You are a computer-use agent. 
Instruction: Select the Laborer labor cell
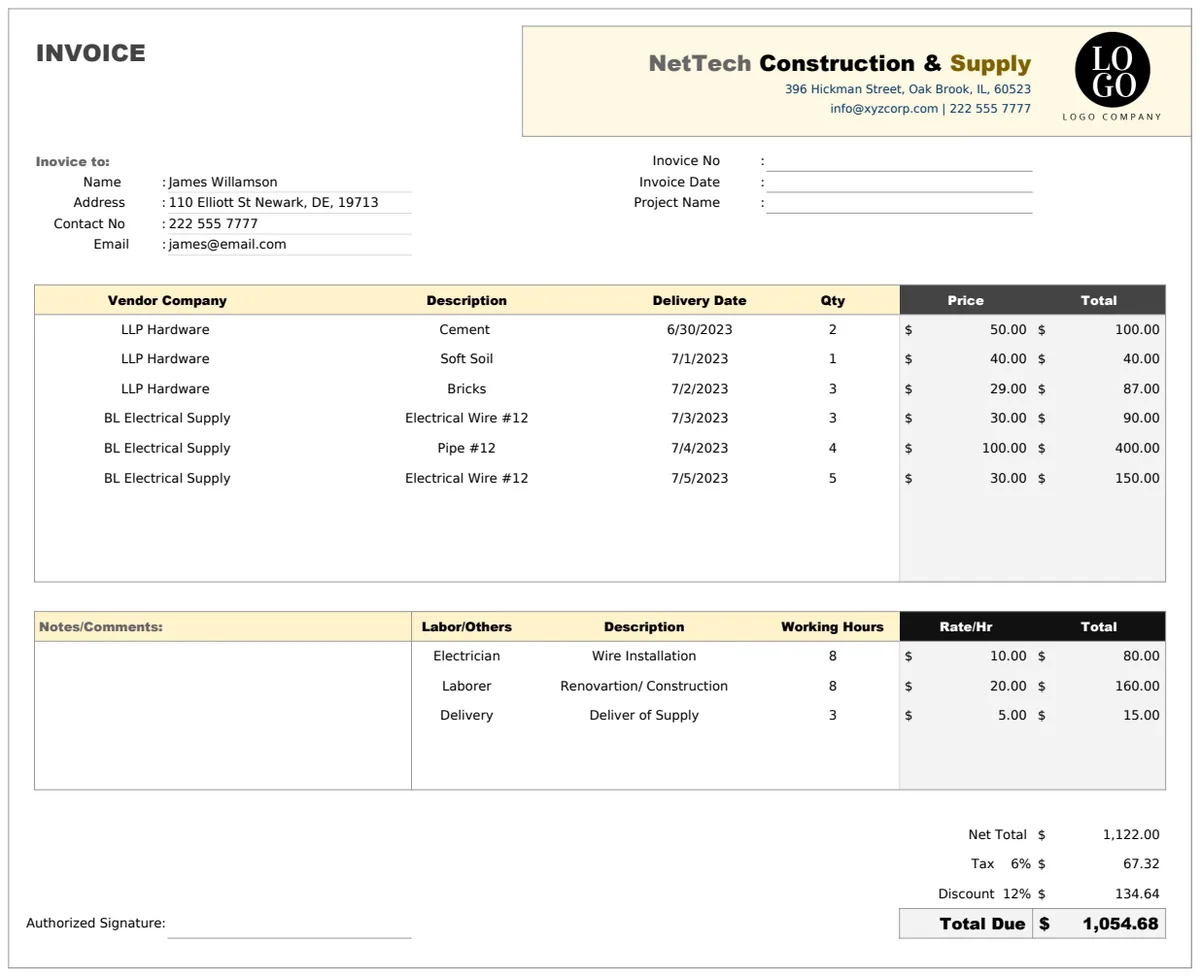click(x=467, y=686)
